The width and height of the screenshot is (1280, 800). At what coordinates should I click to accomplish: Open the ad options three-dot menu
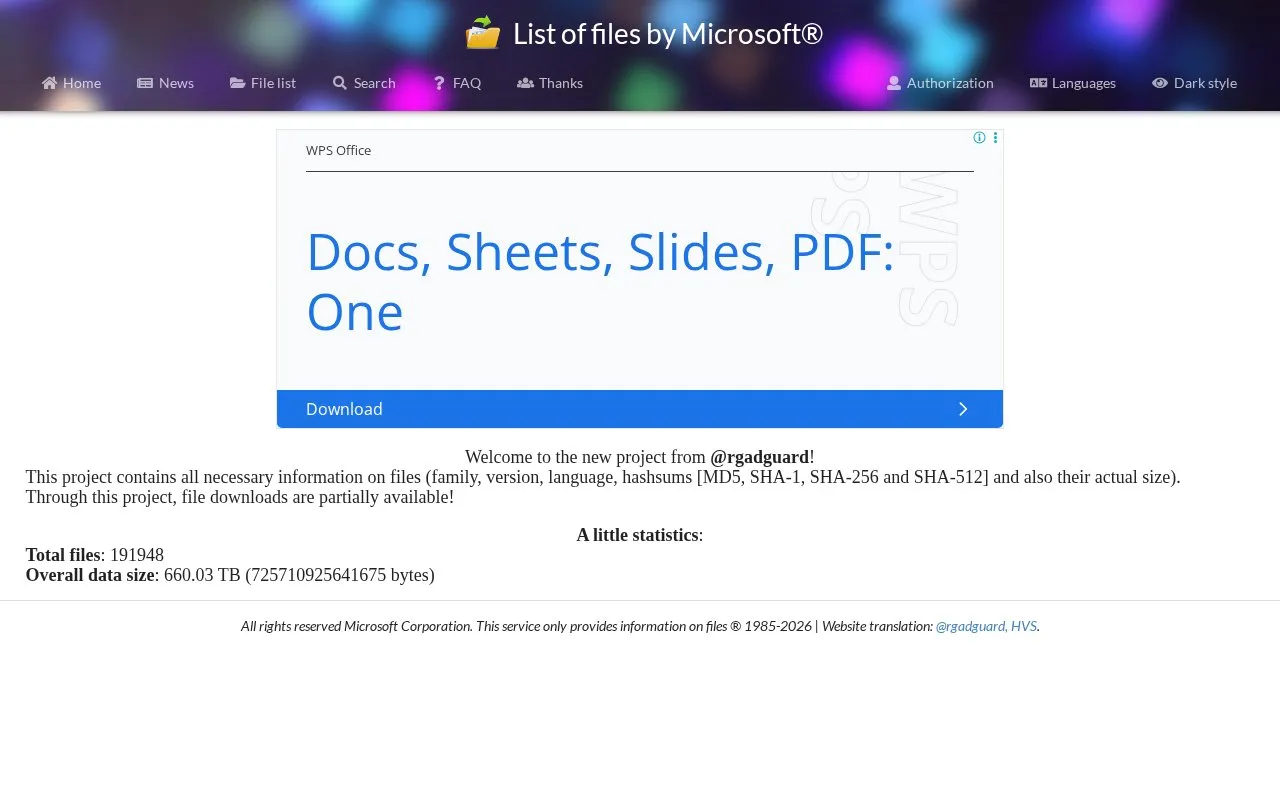coord(995,138)
